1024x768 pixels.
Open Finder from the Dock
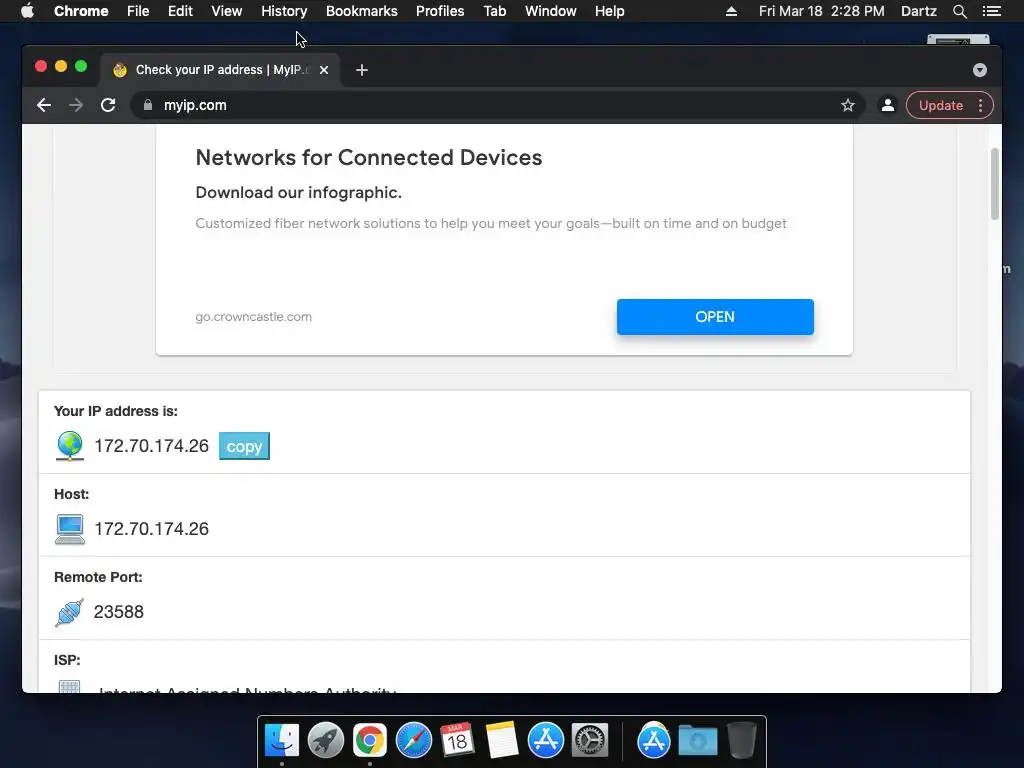point(282,741)
